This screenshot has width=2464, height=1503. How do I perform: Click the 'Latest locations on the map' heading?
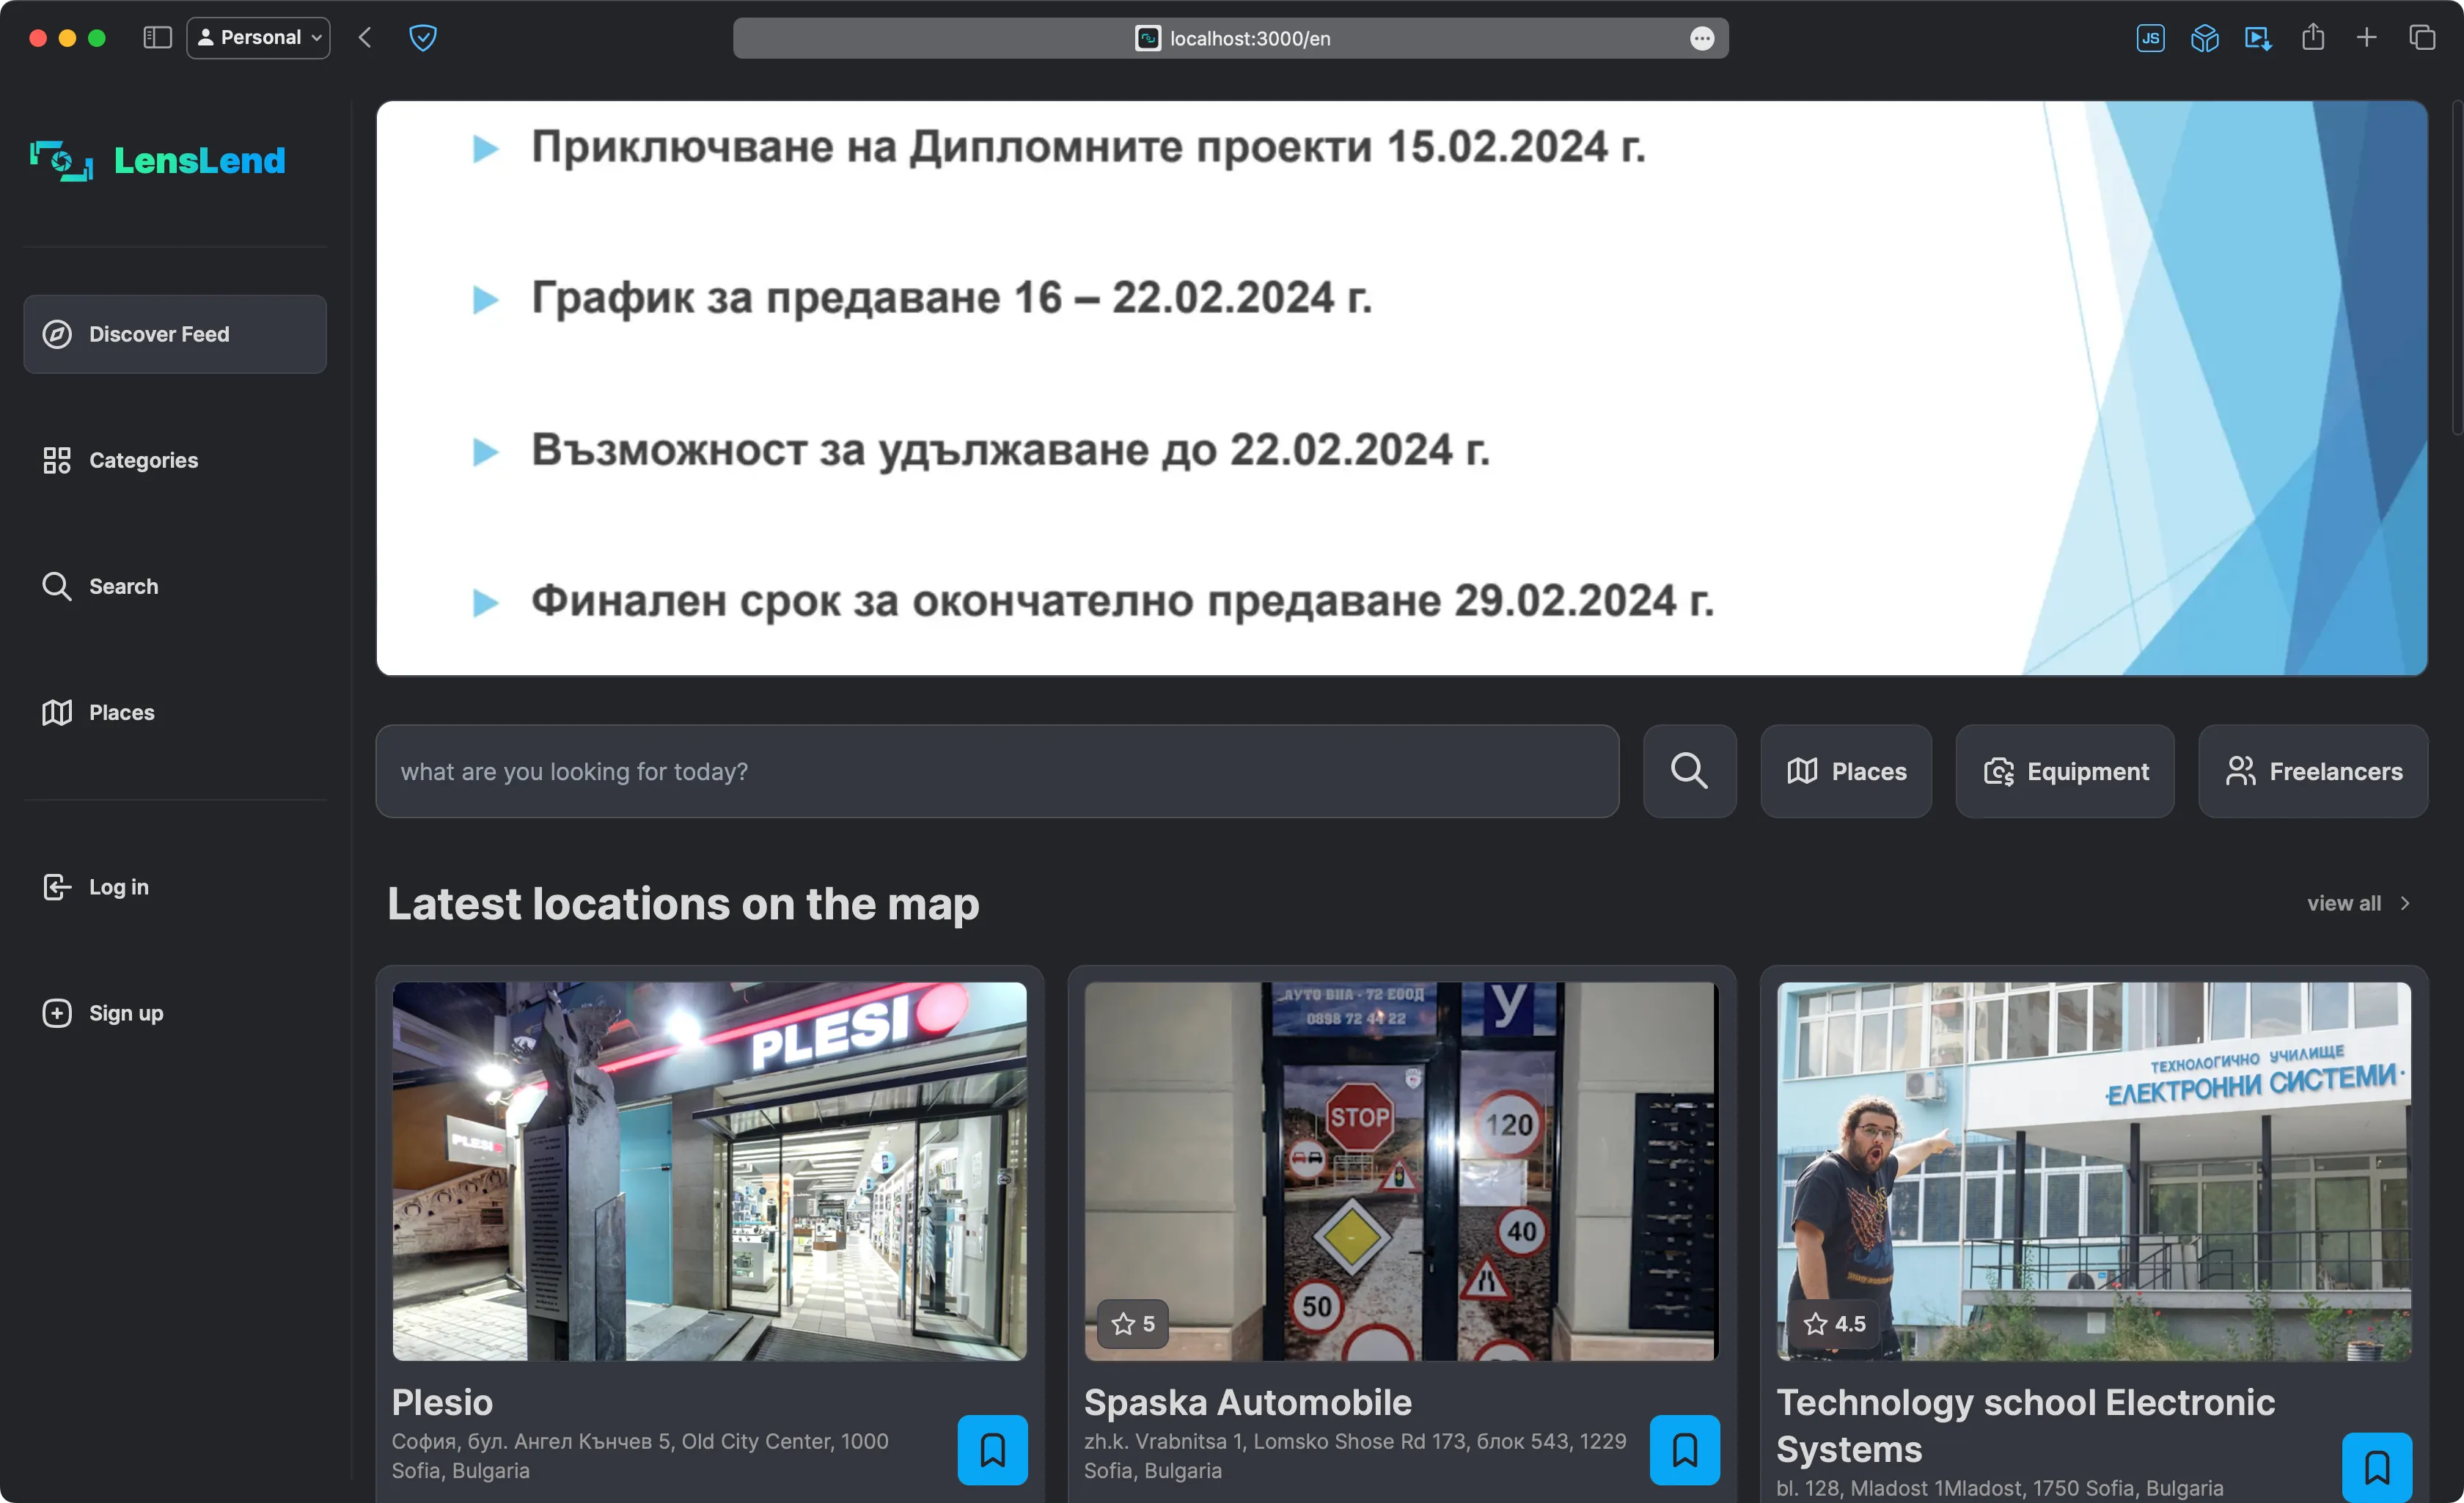point(683,903)
